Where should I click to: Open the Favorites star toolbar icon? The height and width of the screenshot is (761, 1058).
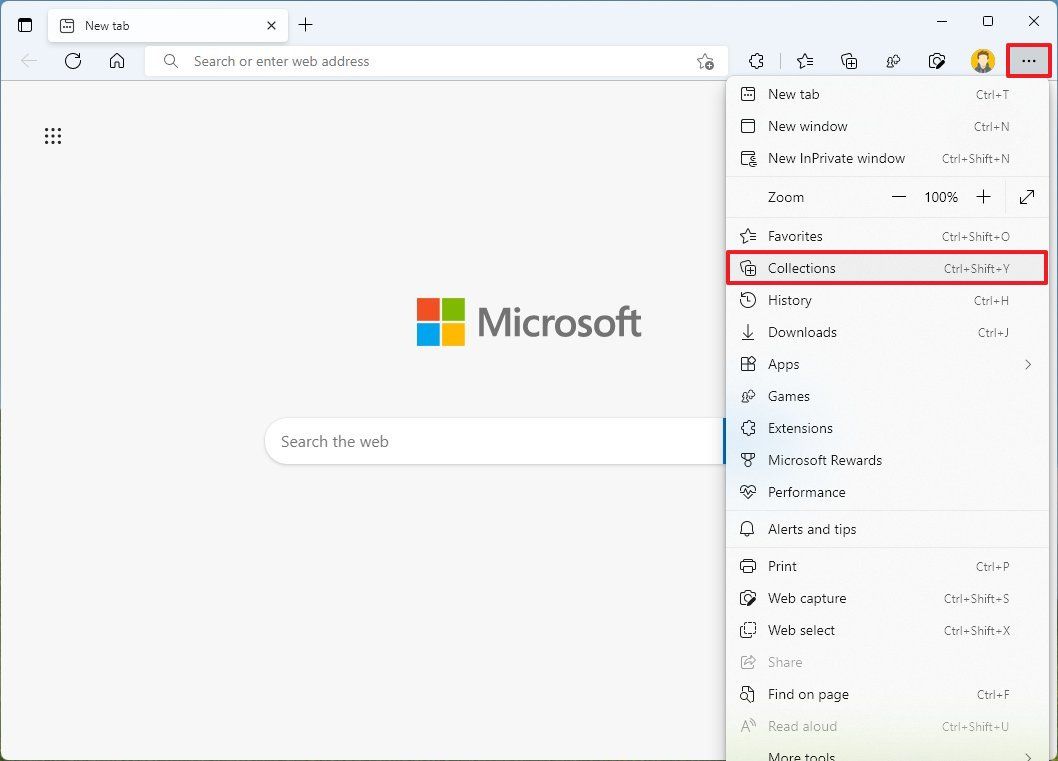805,61
